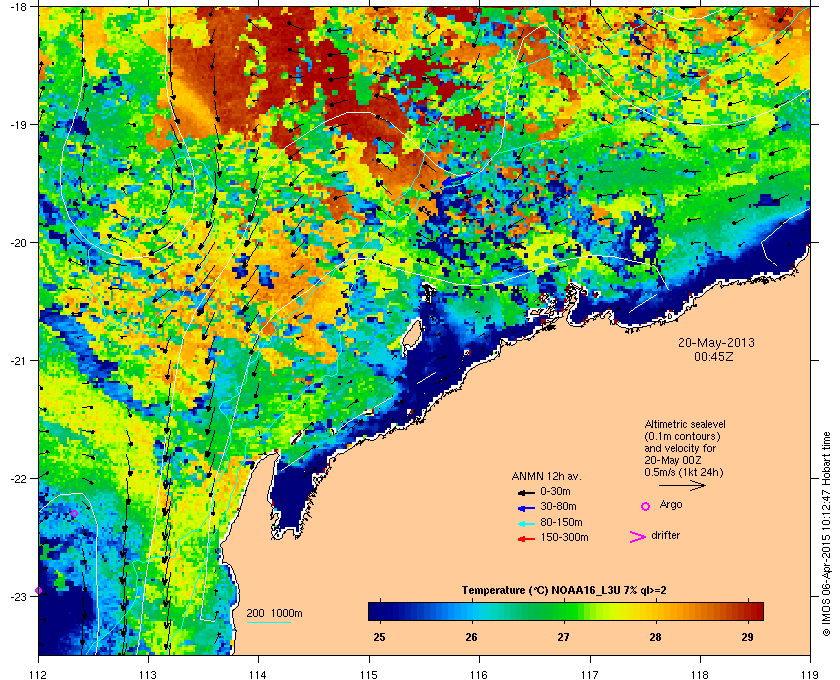
Task: Click longitude axis label 112
Action: pyautogui.click(x=39, y=675)
